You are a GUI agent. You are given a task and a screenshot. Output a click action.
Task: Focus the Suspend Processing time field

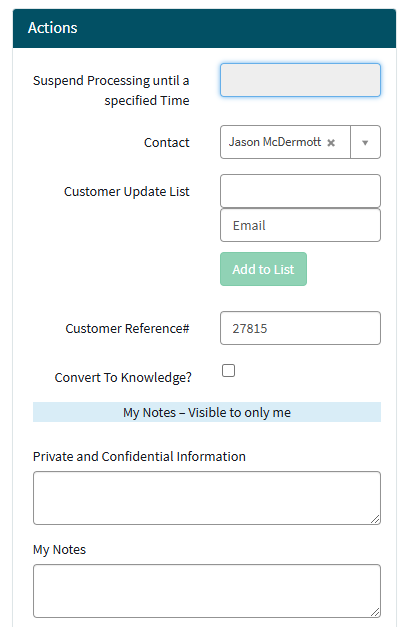[x=300, y=80]
